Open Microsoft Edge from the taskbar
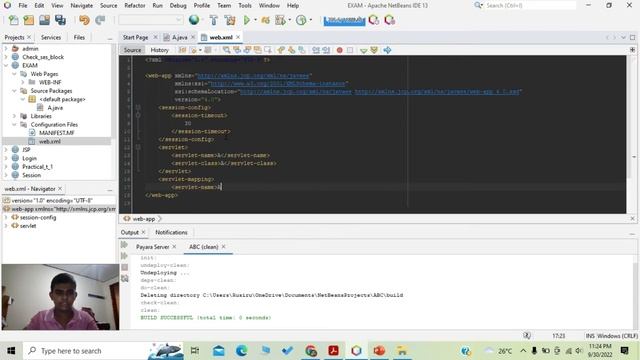The image size is (640, 360). [241, 351]
